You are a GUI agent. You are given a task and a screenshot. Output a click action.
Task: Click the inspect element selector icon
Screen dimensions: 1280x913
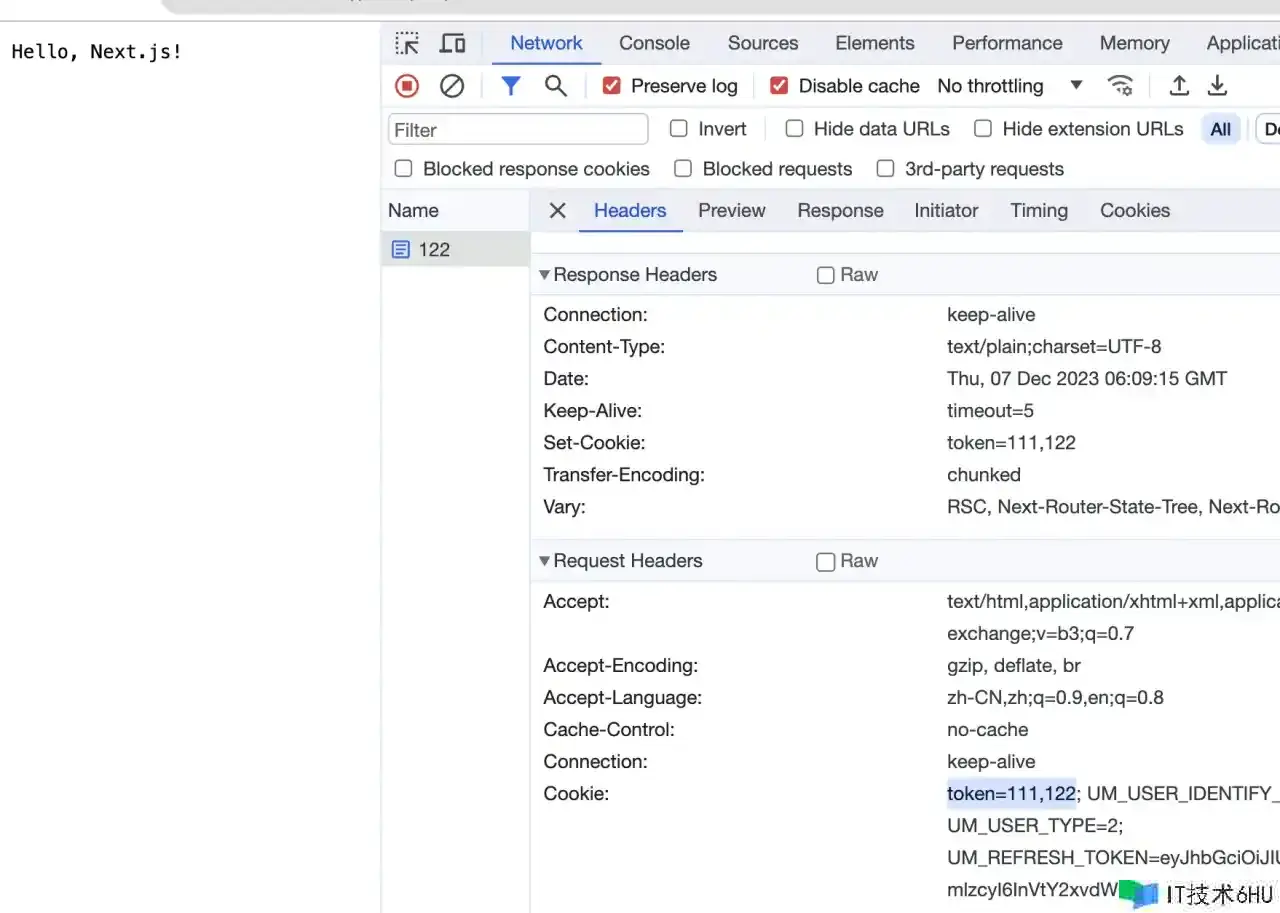click(x=407, y=43)
